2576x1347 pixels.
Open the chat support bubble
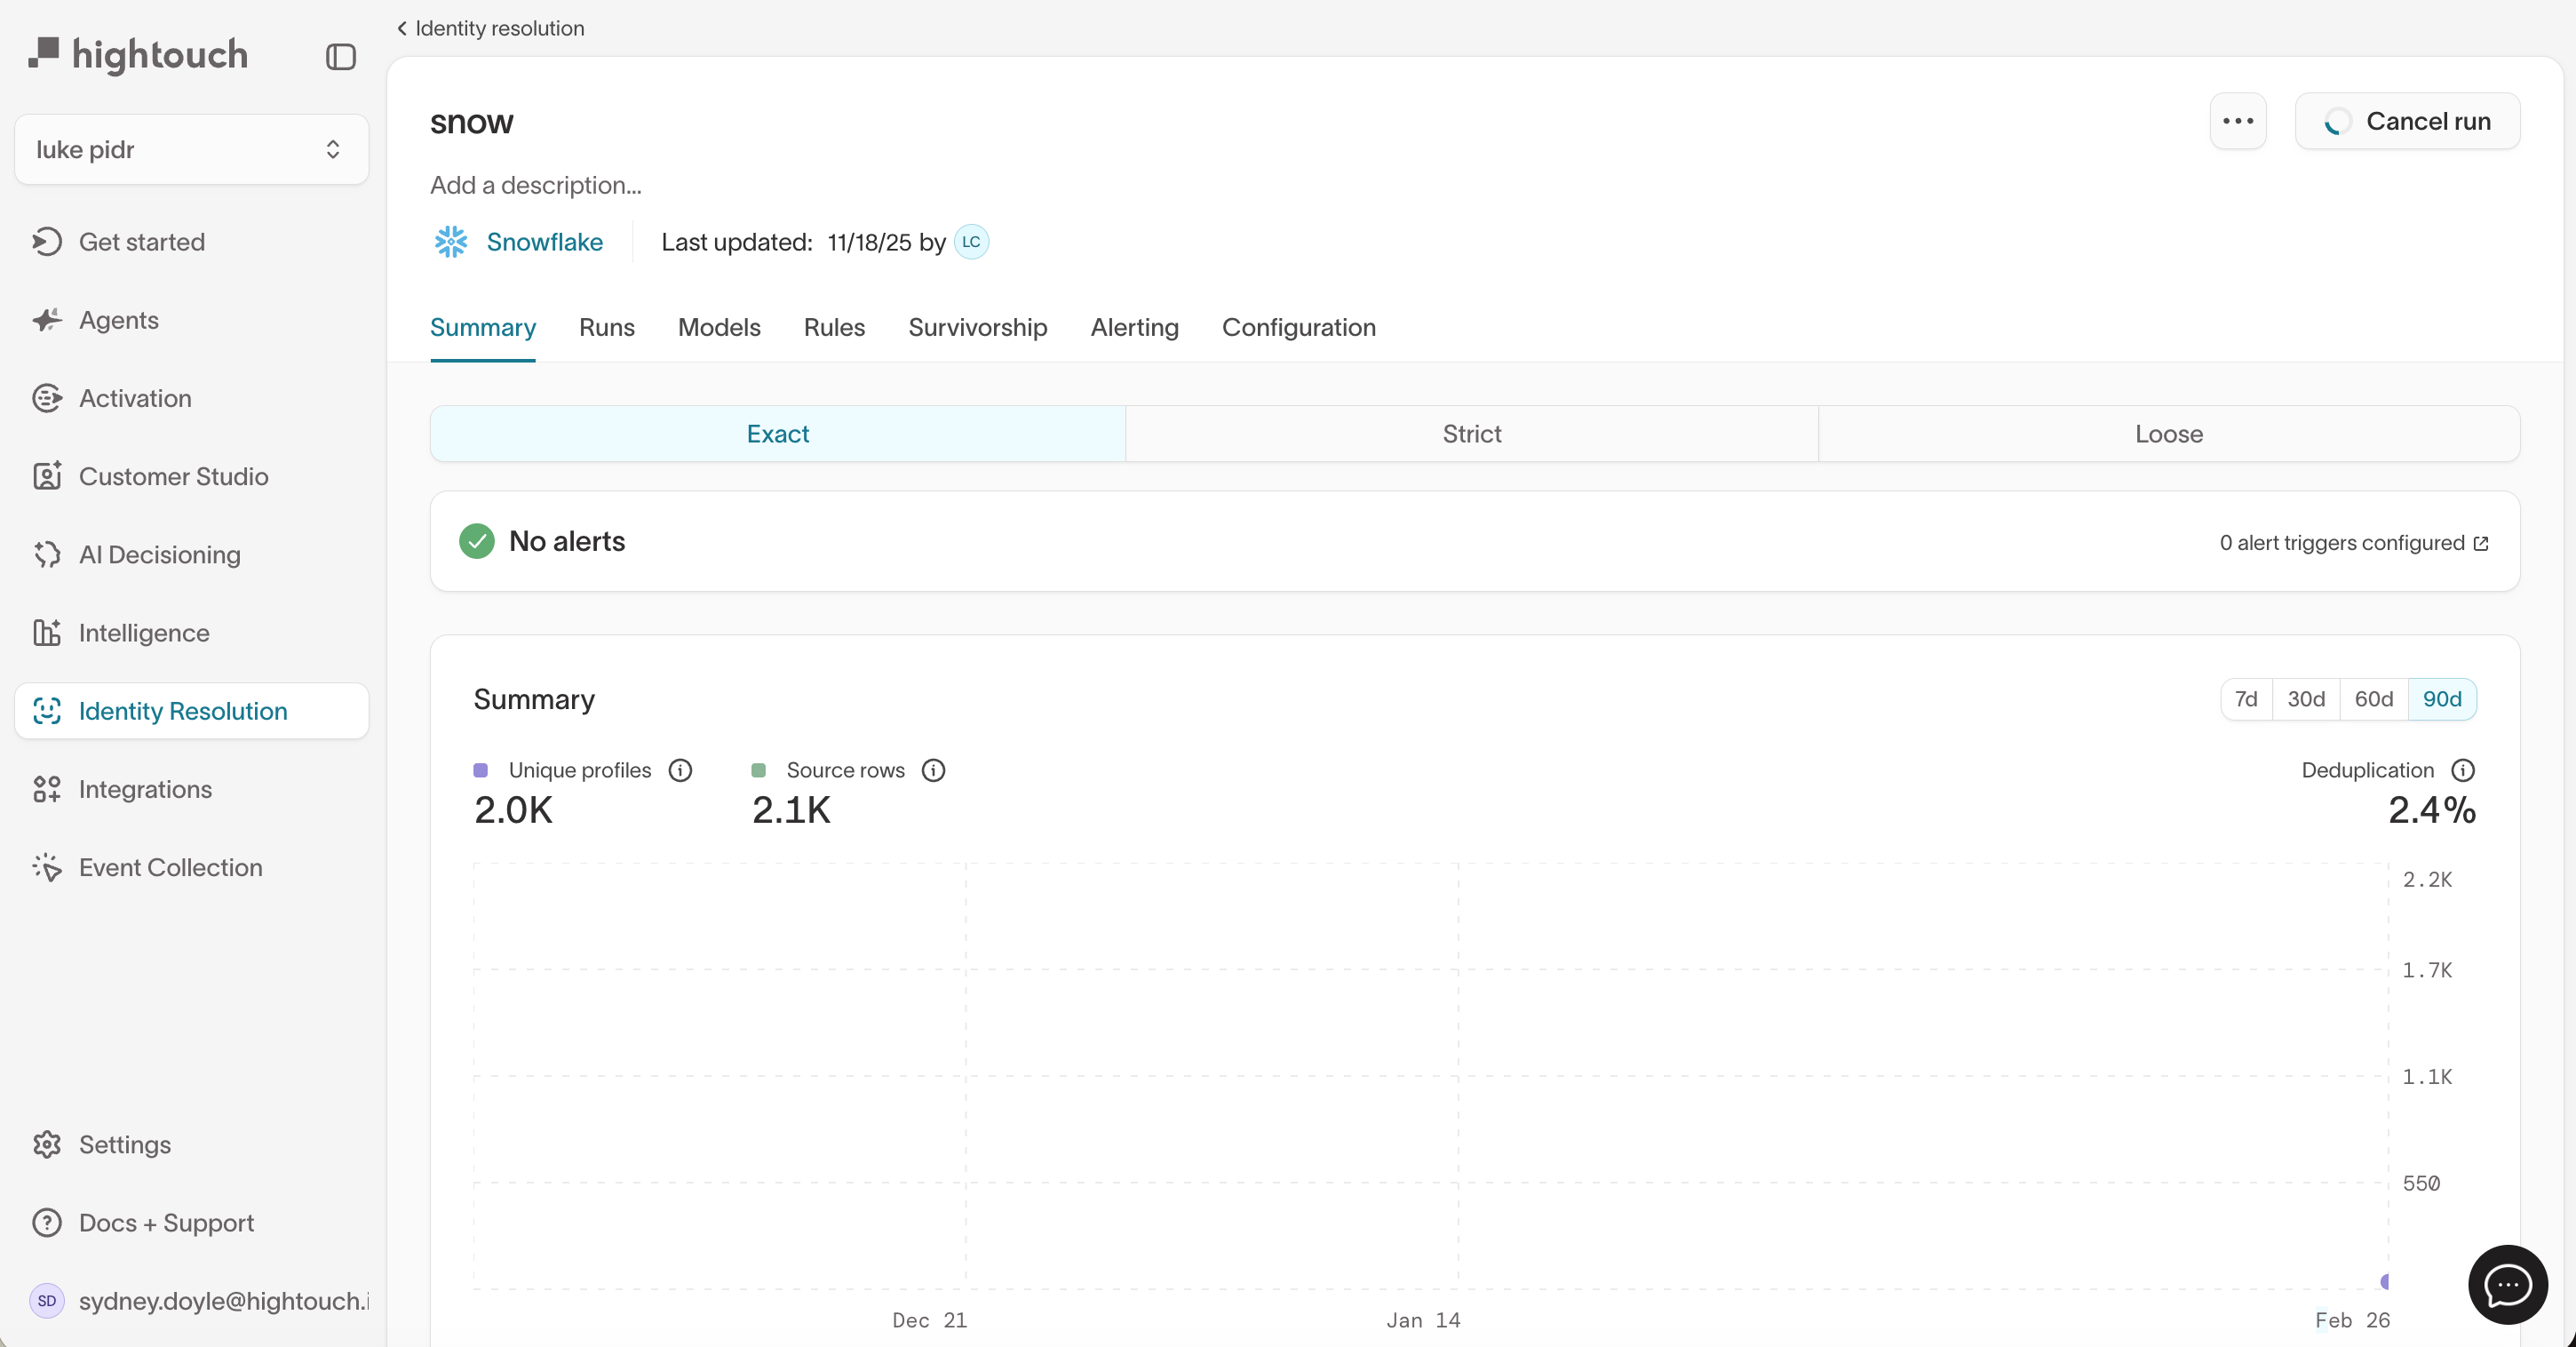(x=2506, y=1284)
